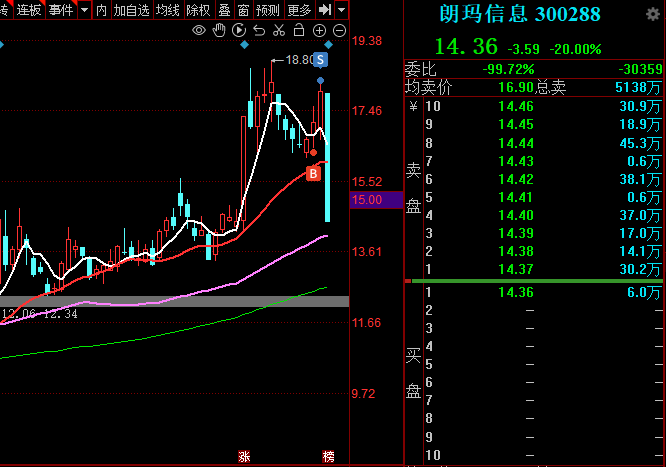The height and width of the screenshot is (467, 666).
Task: Click the circular replay play icon
Action: coord(240,32)
